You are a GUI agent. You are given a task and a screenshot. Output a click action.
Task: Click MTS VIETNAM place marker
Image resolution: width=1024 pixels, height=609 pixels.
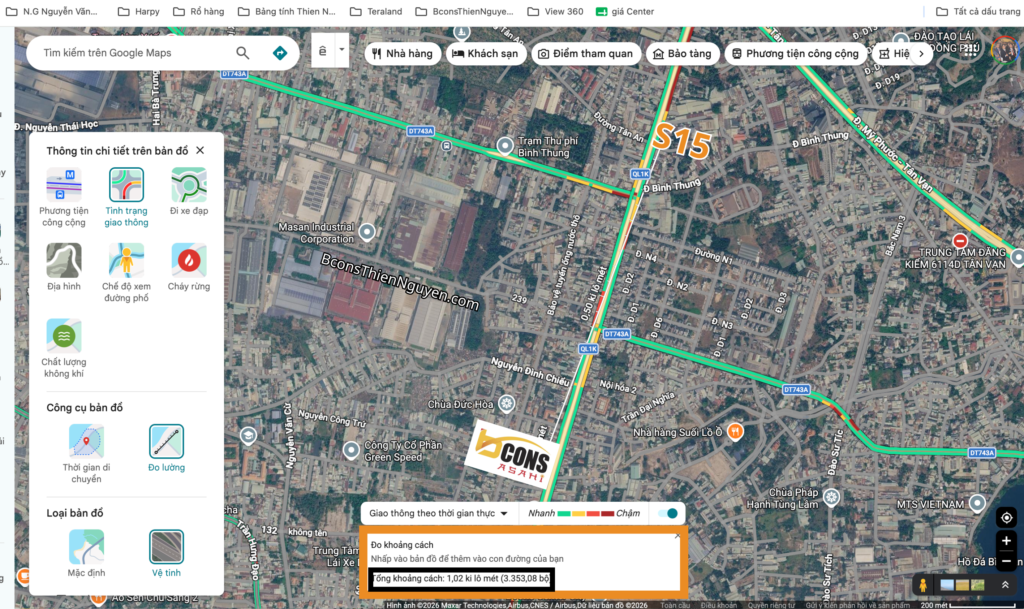tap(977, 503)
